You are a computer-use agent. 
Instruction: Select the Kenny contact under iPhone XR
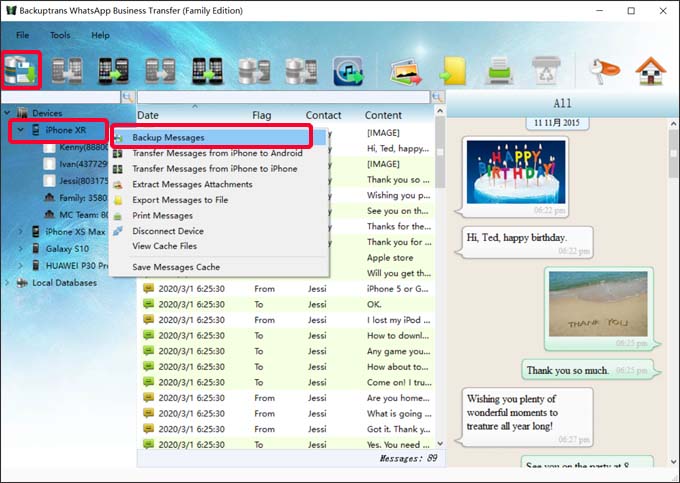coord(84,147)
